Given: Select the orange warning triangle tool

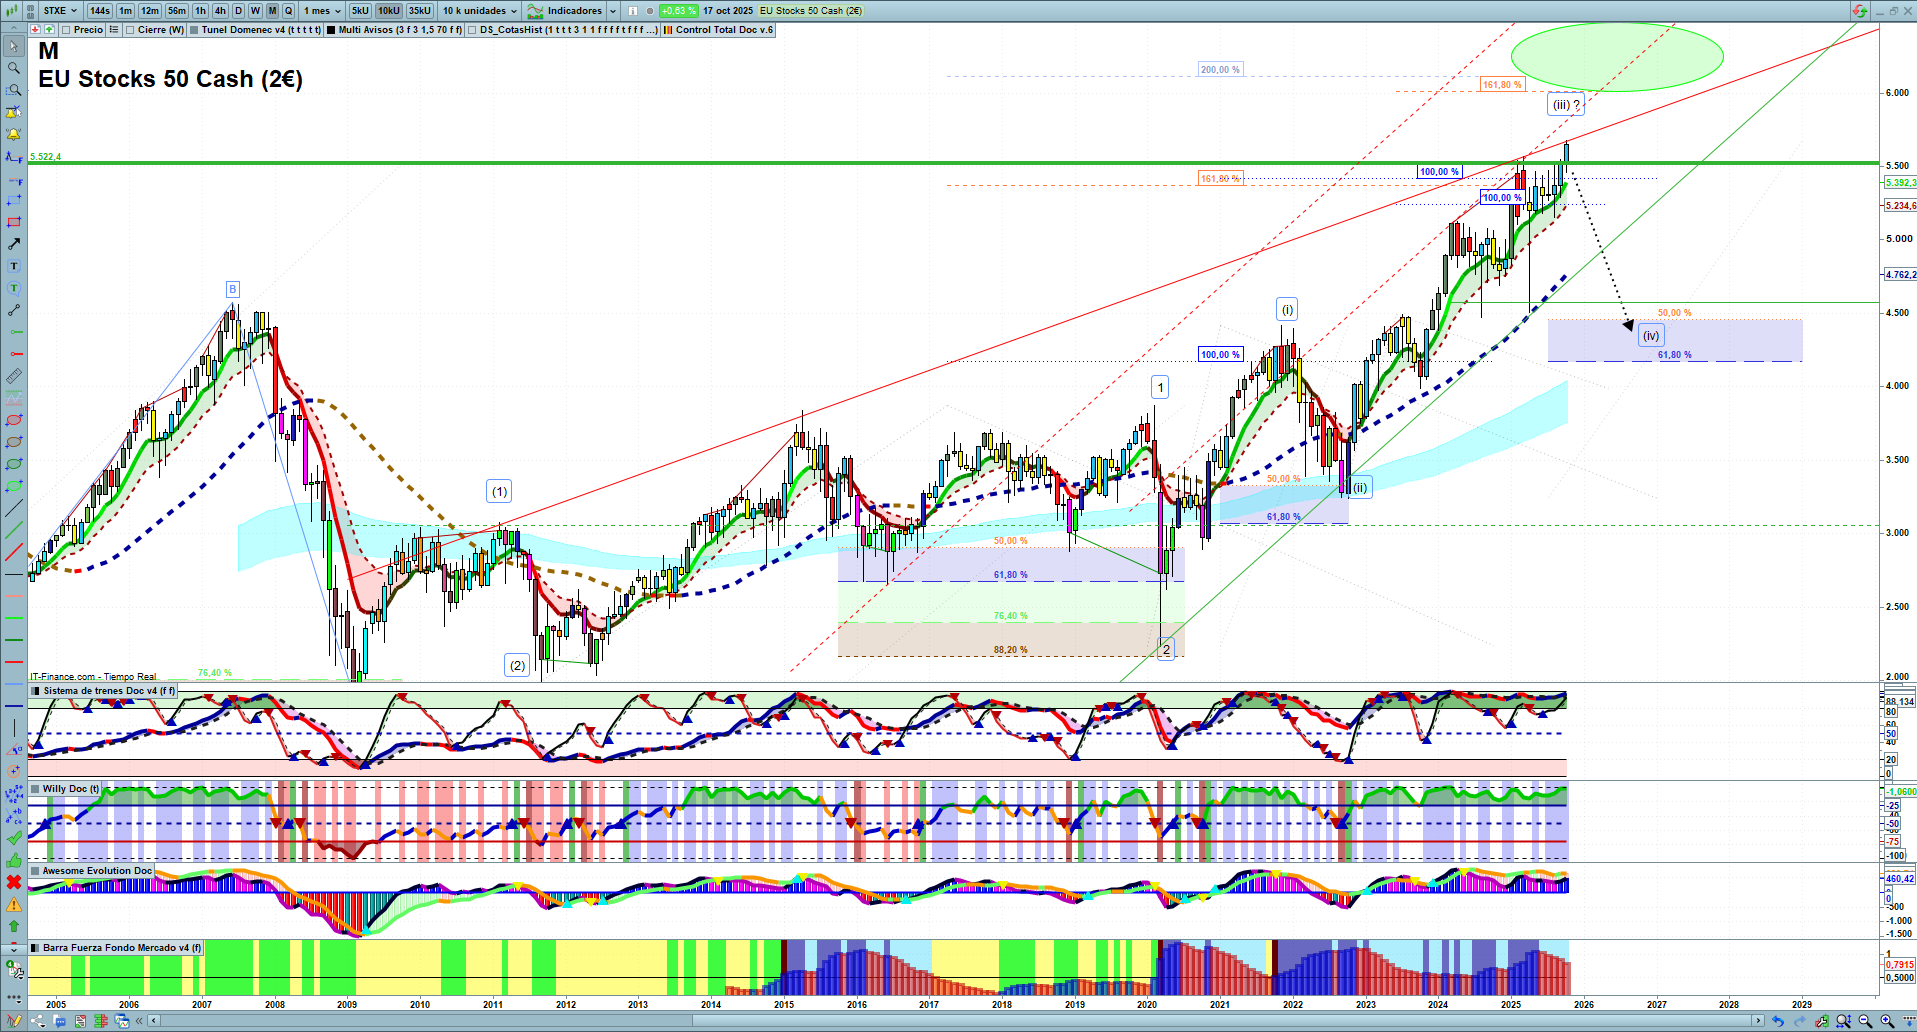Looking at the screenshot, I should tap(14, 904).
